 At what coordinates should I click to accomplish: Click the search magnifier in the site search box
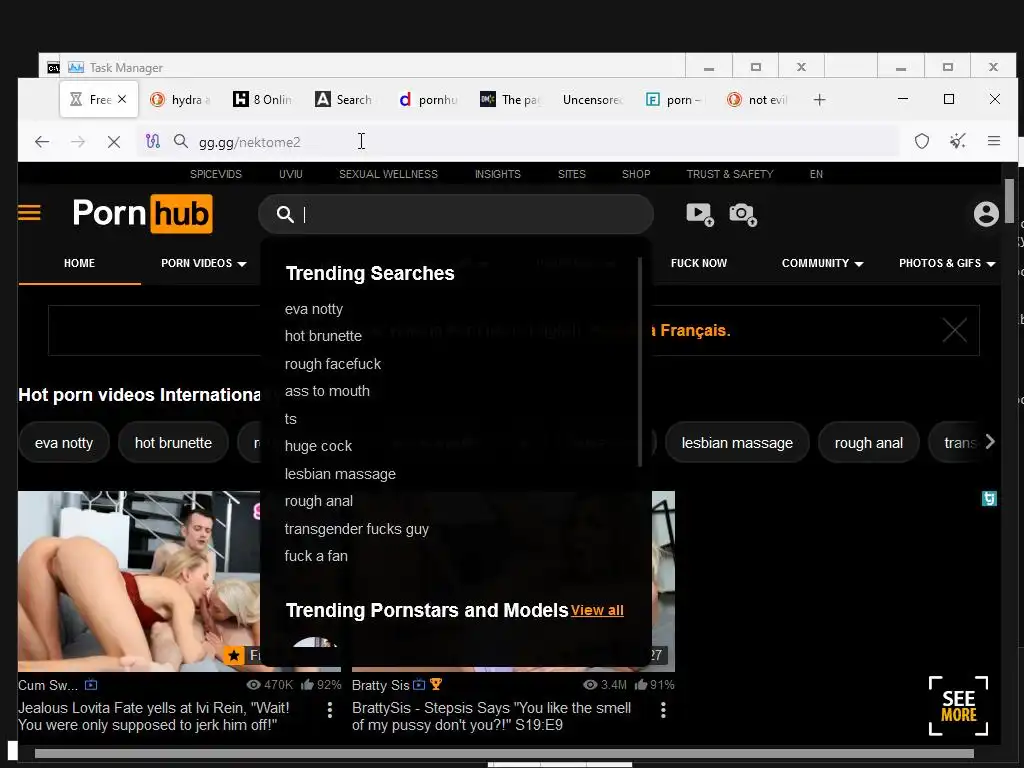click(x=285, y=214)
